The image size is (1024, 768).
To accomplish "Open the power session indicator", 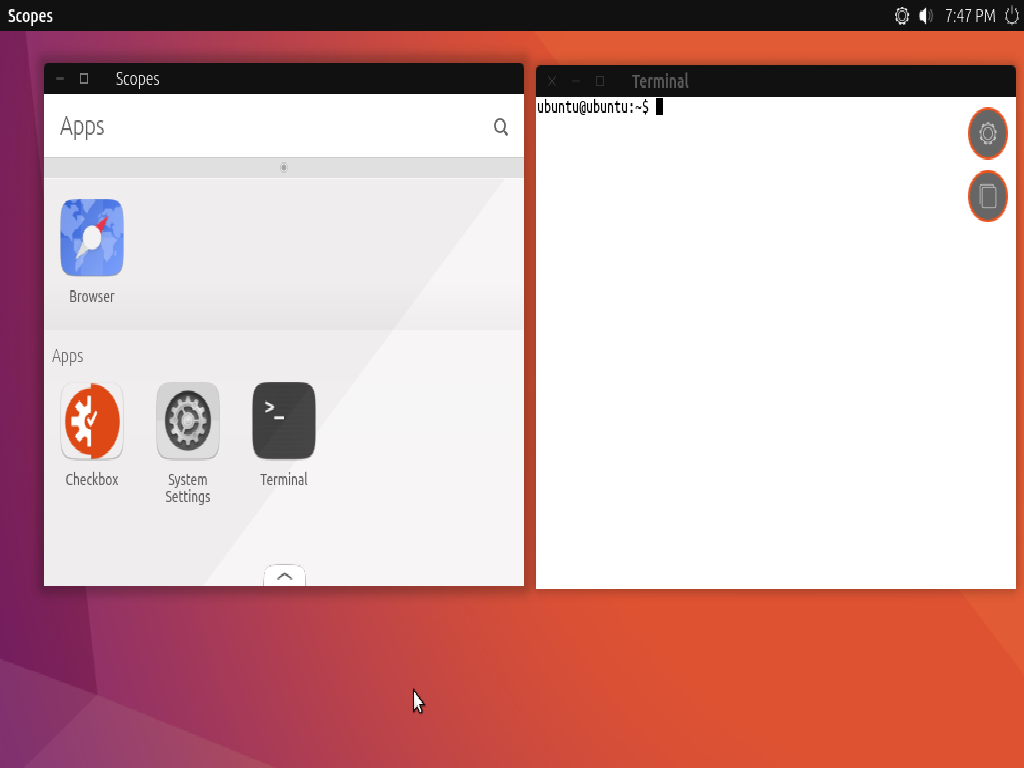I will (x=1012, y=16).
